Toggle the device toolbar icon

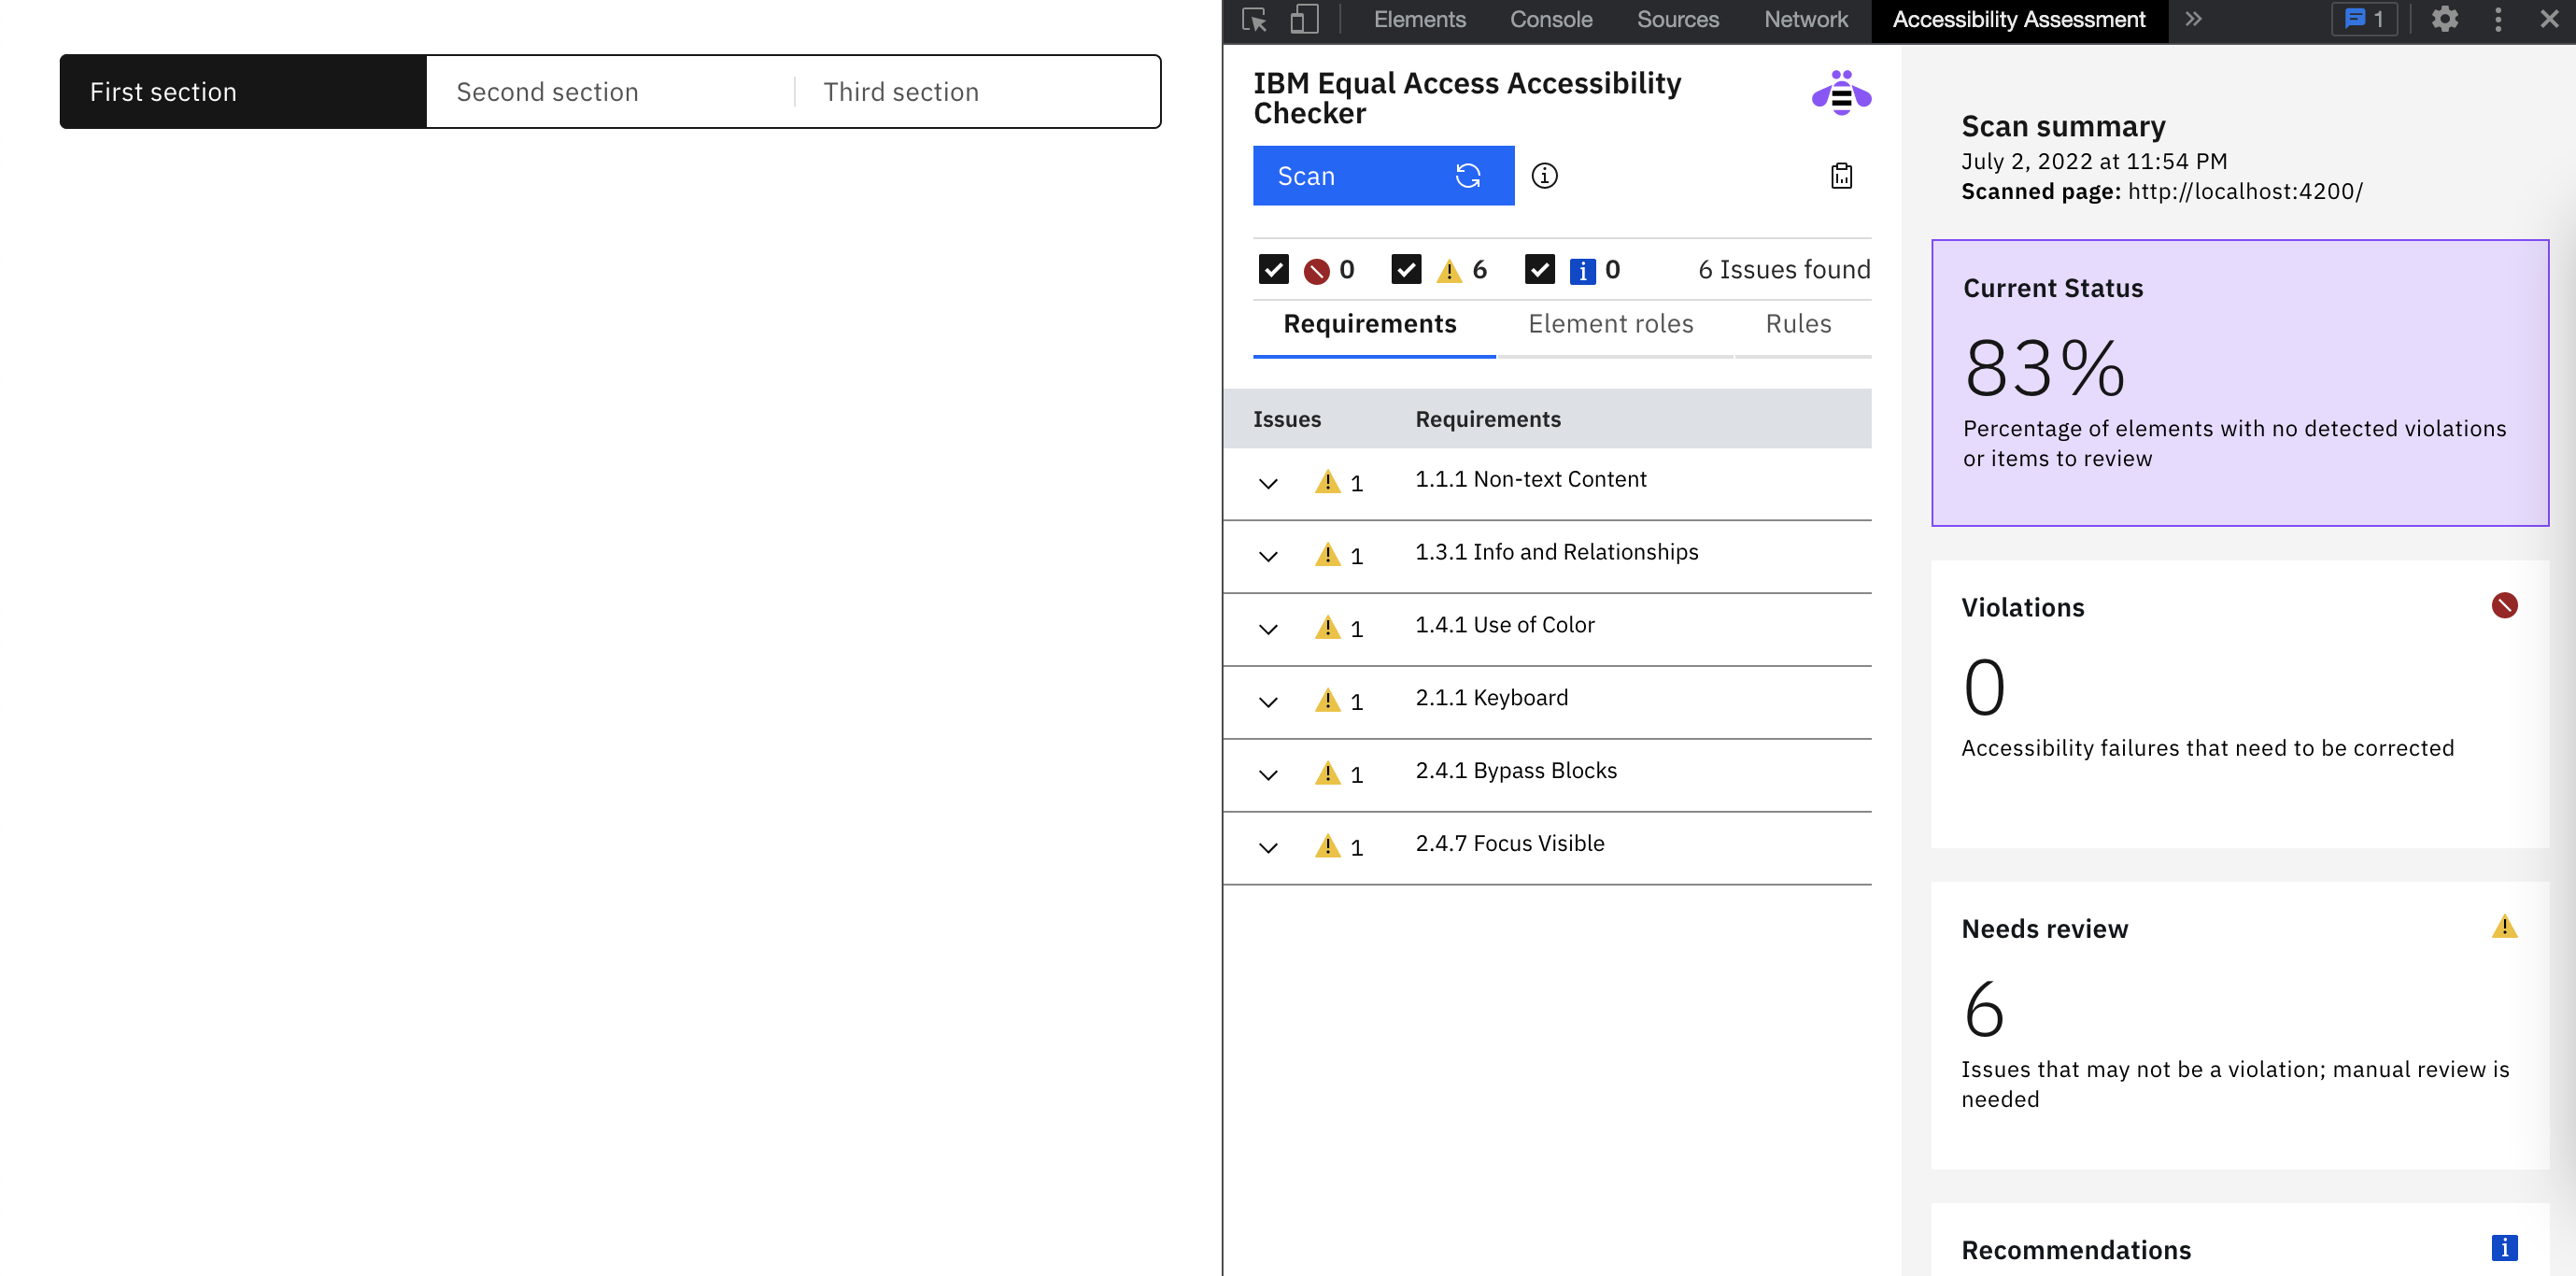1303,19
